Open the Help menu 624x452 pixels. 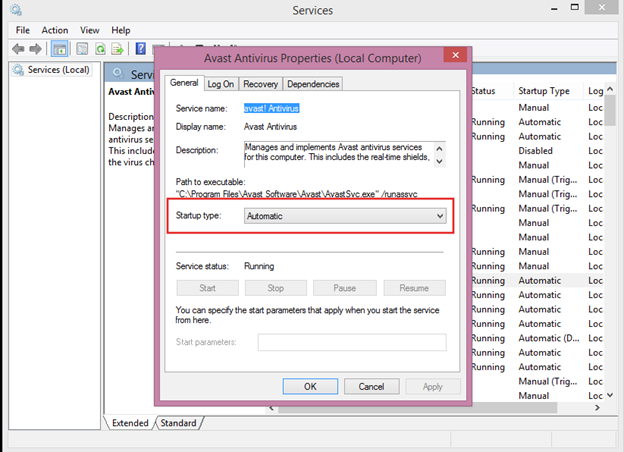click(121, 30)
